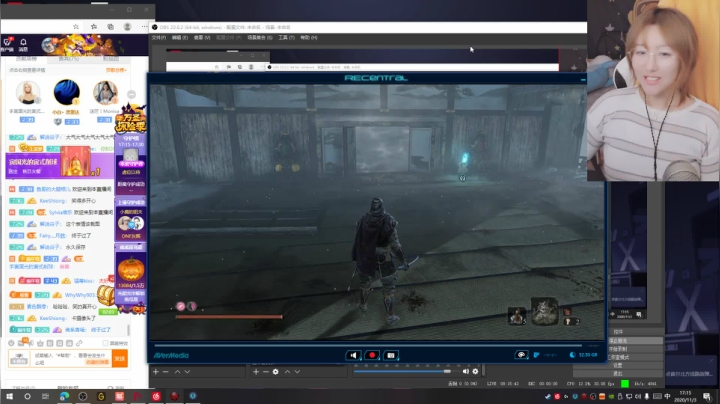
Task: Move scene down in OBS scenes list
Action: coord(187,371)
